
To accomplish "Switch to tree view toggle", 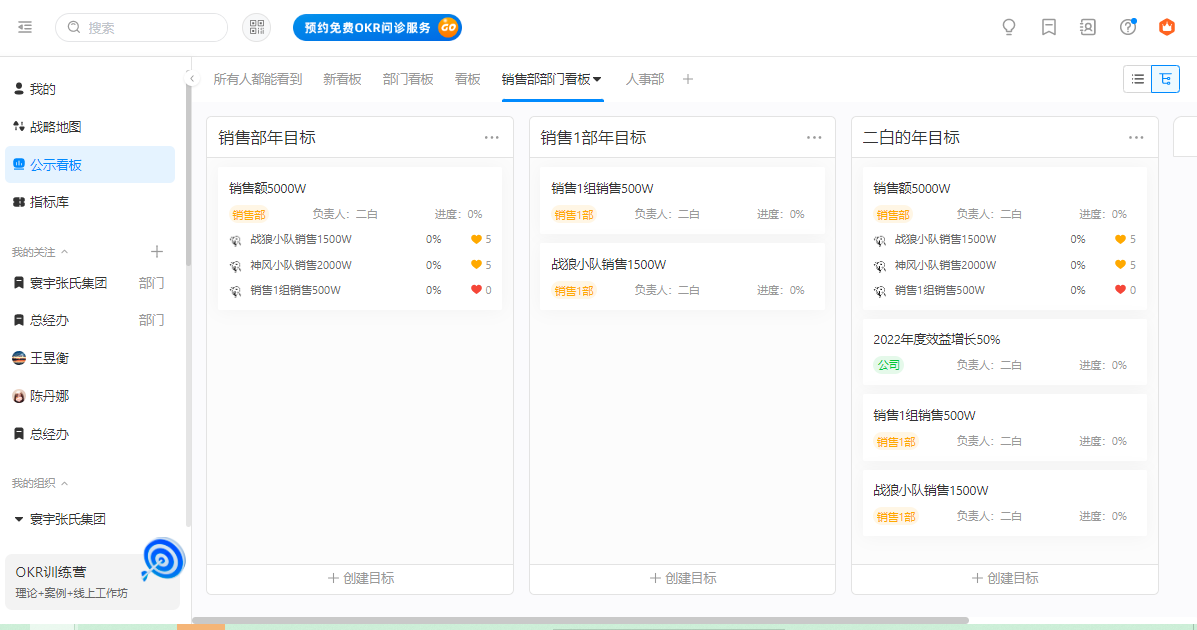I will click(1166, 79).
